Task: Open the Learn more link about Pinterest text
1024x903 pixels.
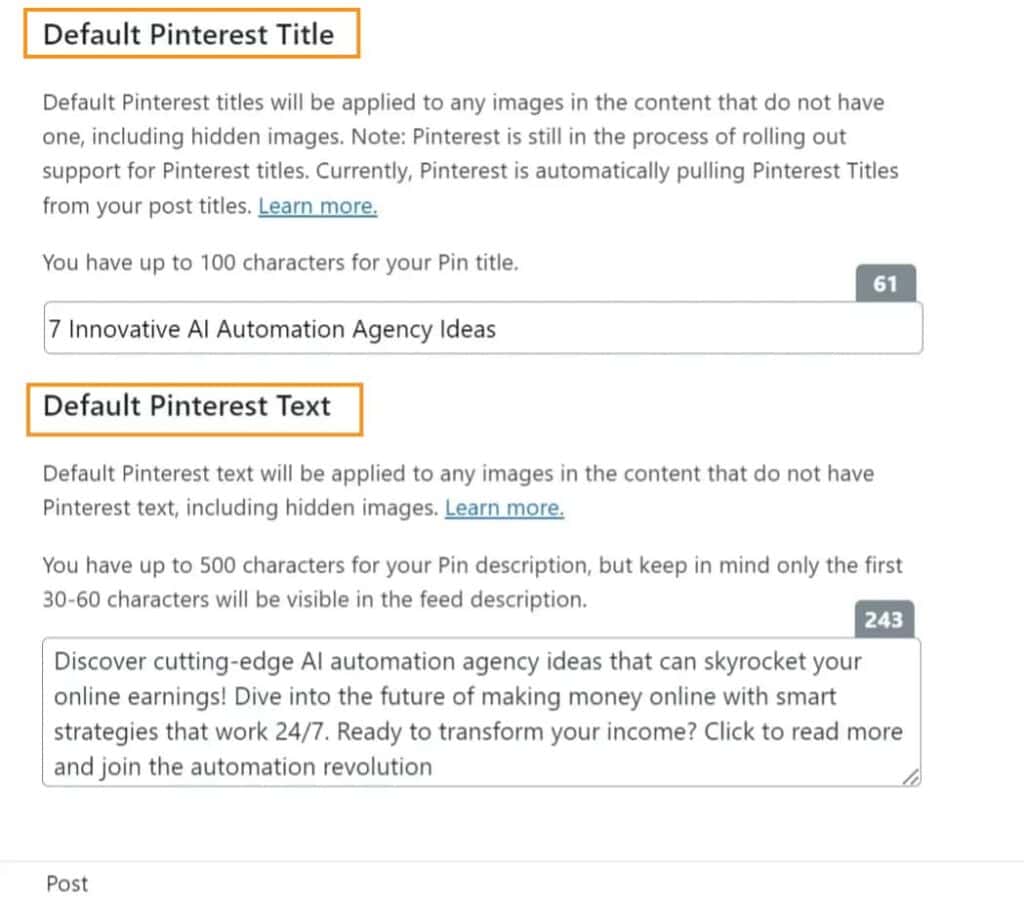Action: pyautogui.click(x=504, y=508)
